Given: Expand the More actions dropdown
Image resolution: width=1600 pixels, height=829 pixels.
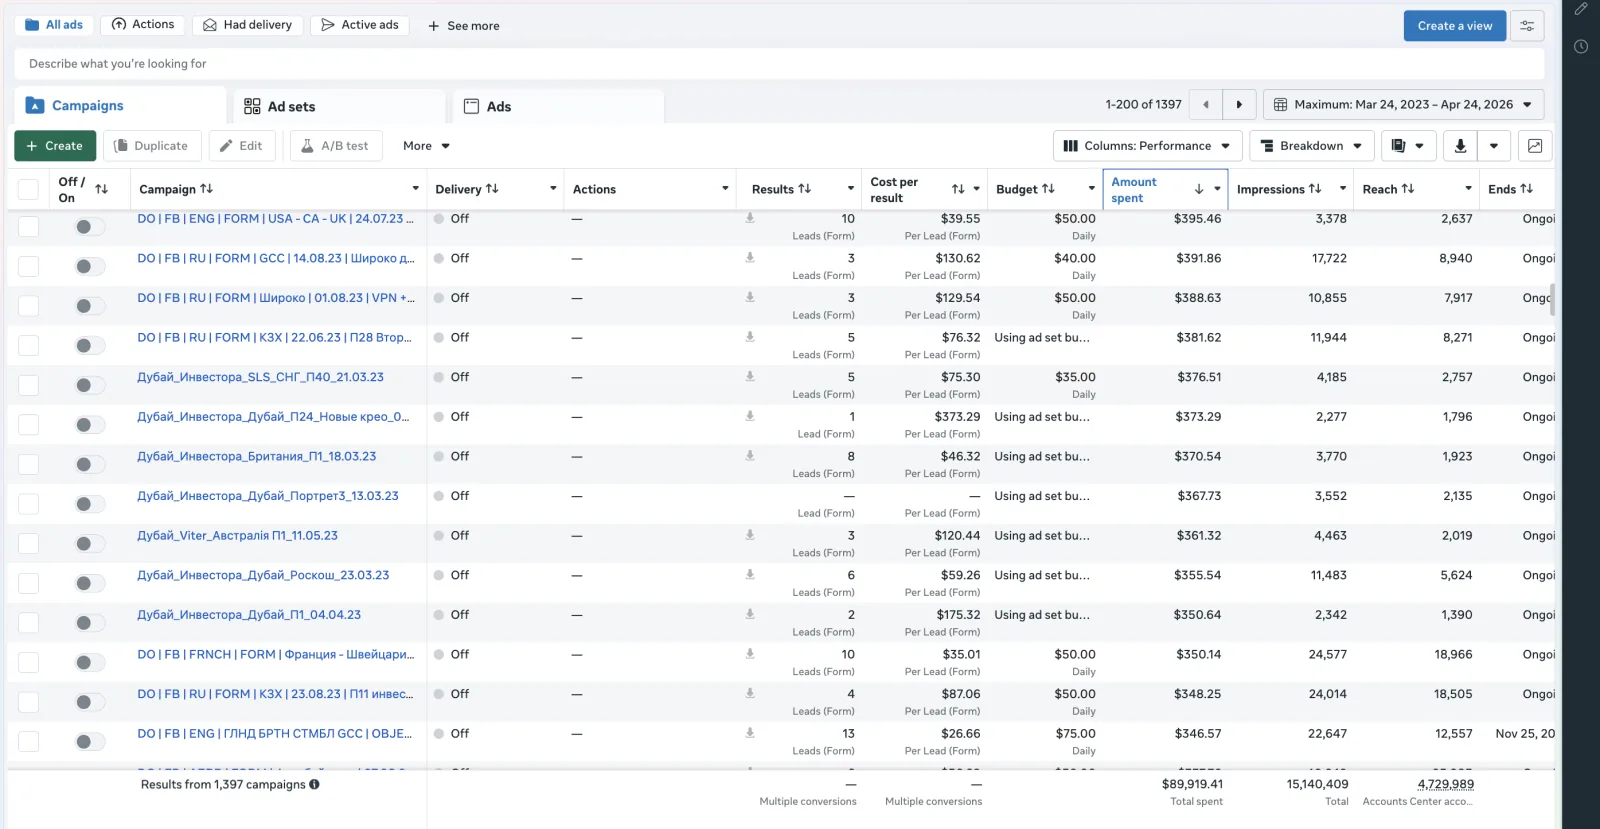Looking at the screenshot, I should [426, 146].
